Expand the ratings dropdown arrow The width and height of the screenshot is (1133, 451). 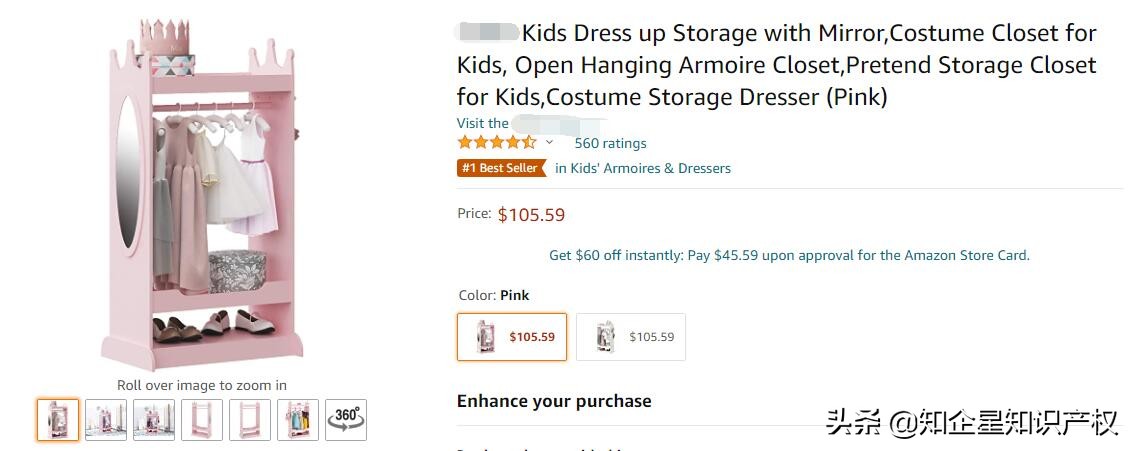coord(549,143)
